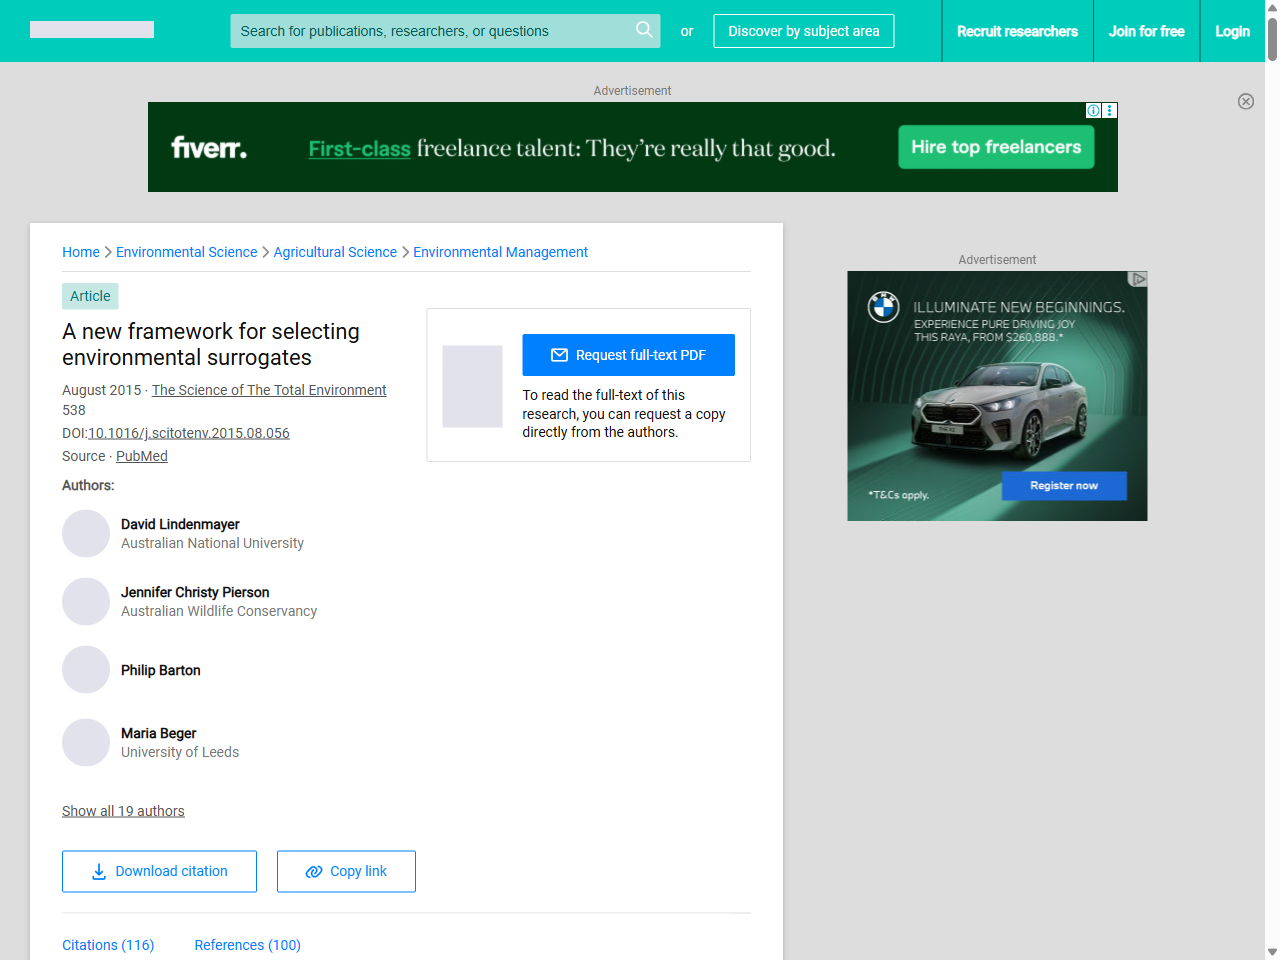Click the page's vertical scrollbar down arrow
This screenshot has height=960, width=1280.
coord(1272,952)
